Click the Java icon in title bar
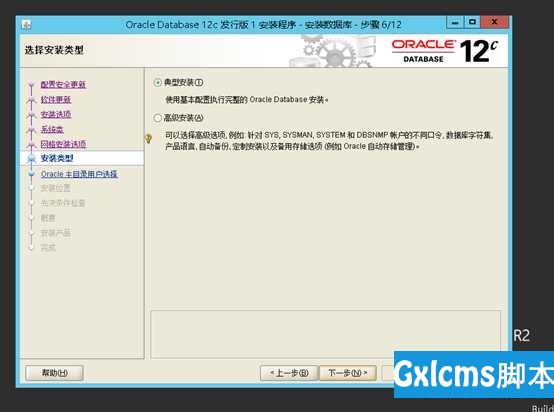This screenshot has height=412, width=554. pyautogui.click(x=26, y=25)
